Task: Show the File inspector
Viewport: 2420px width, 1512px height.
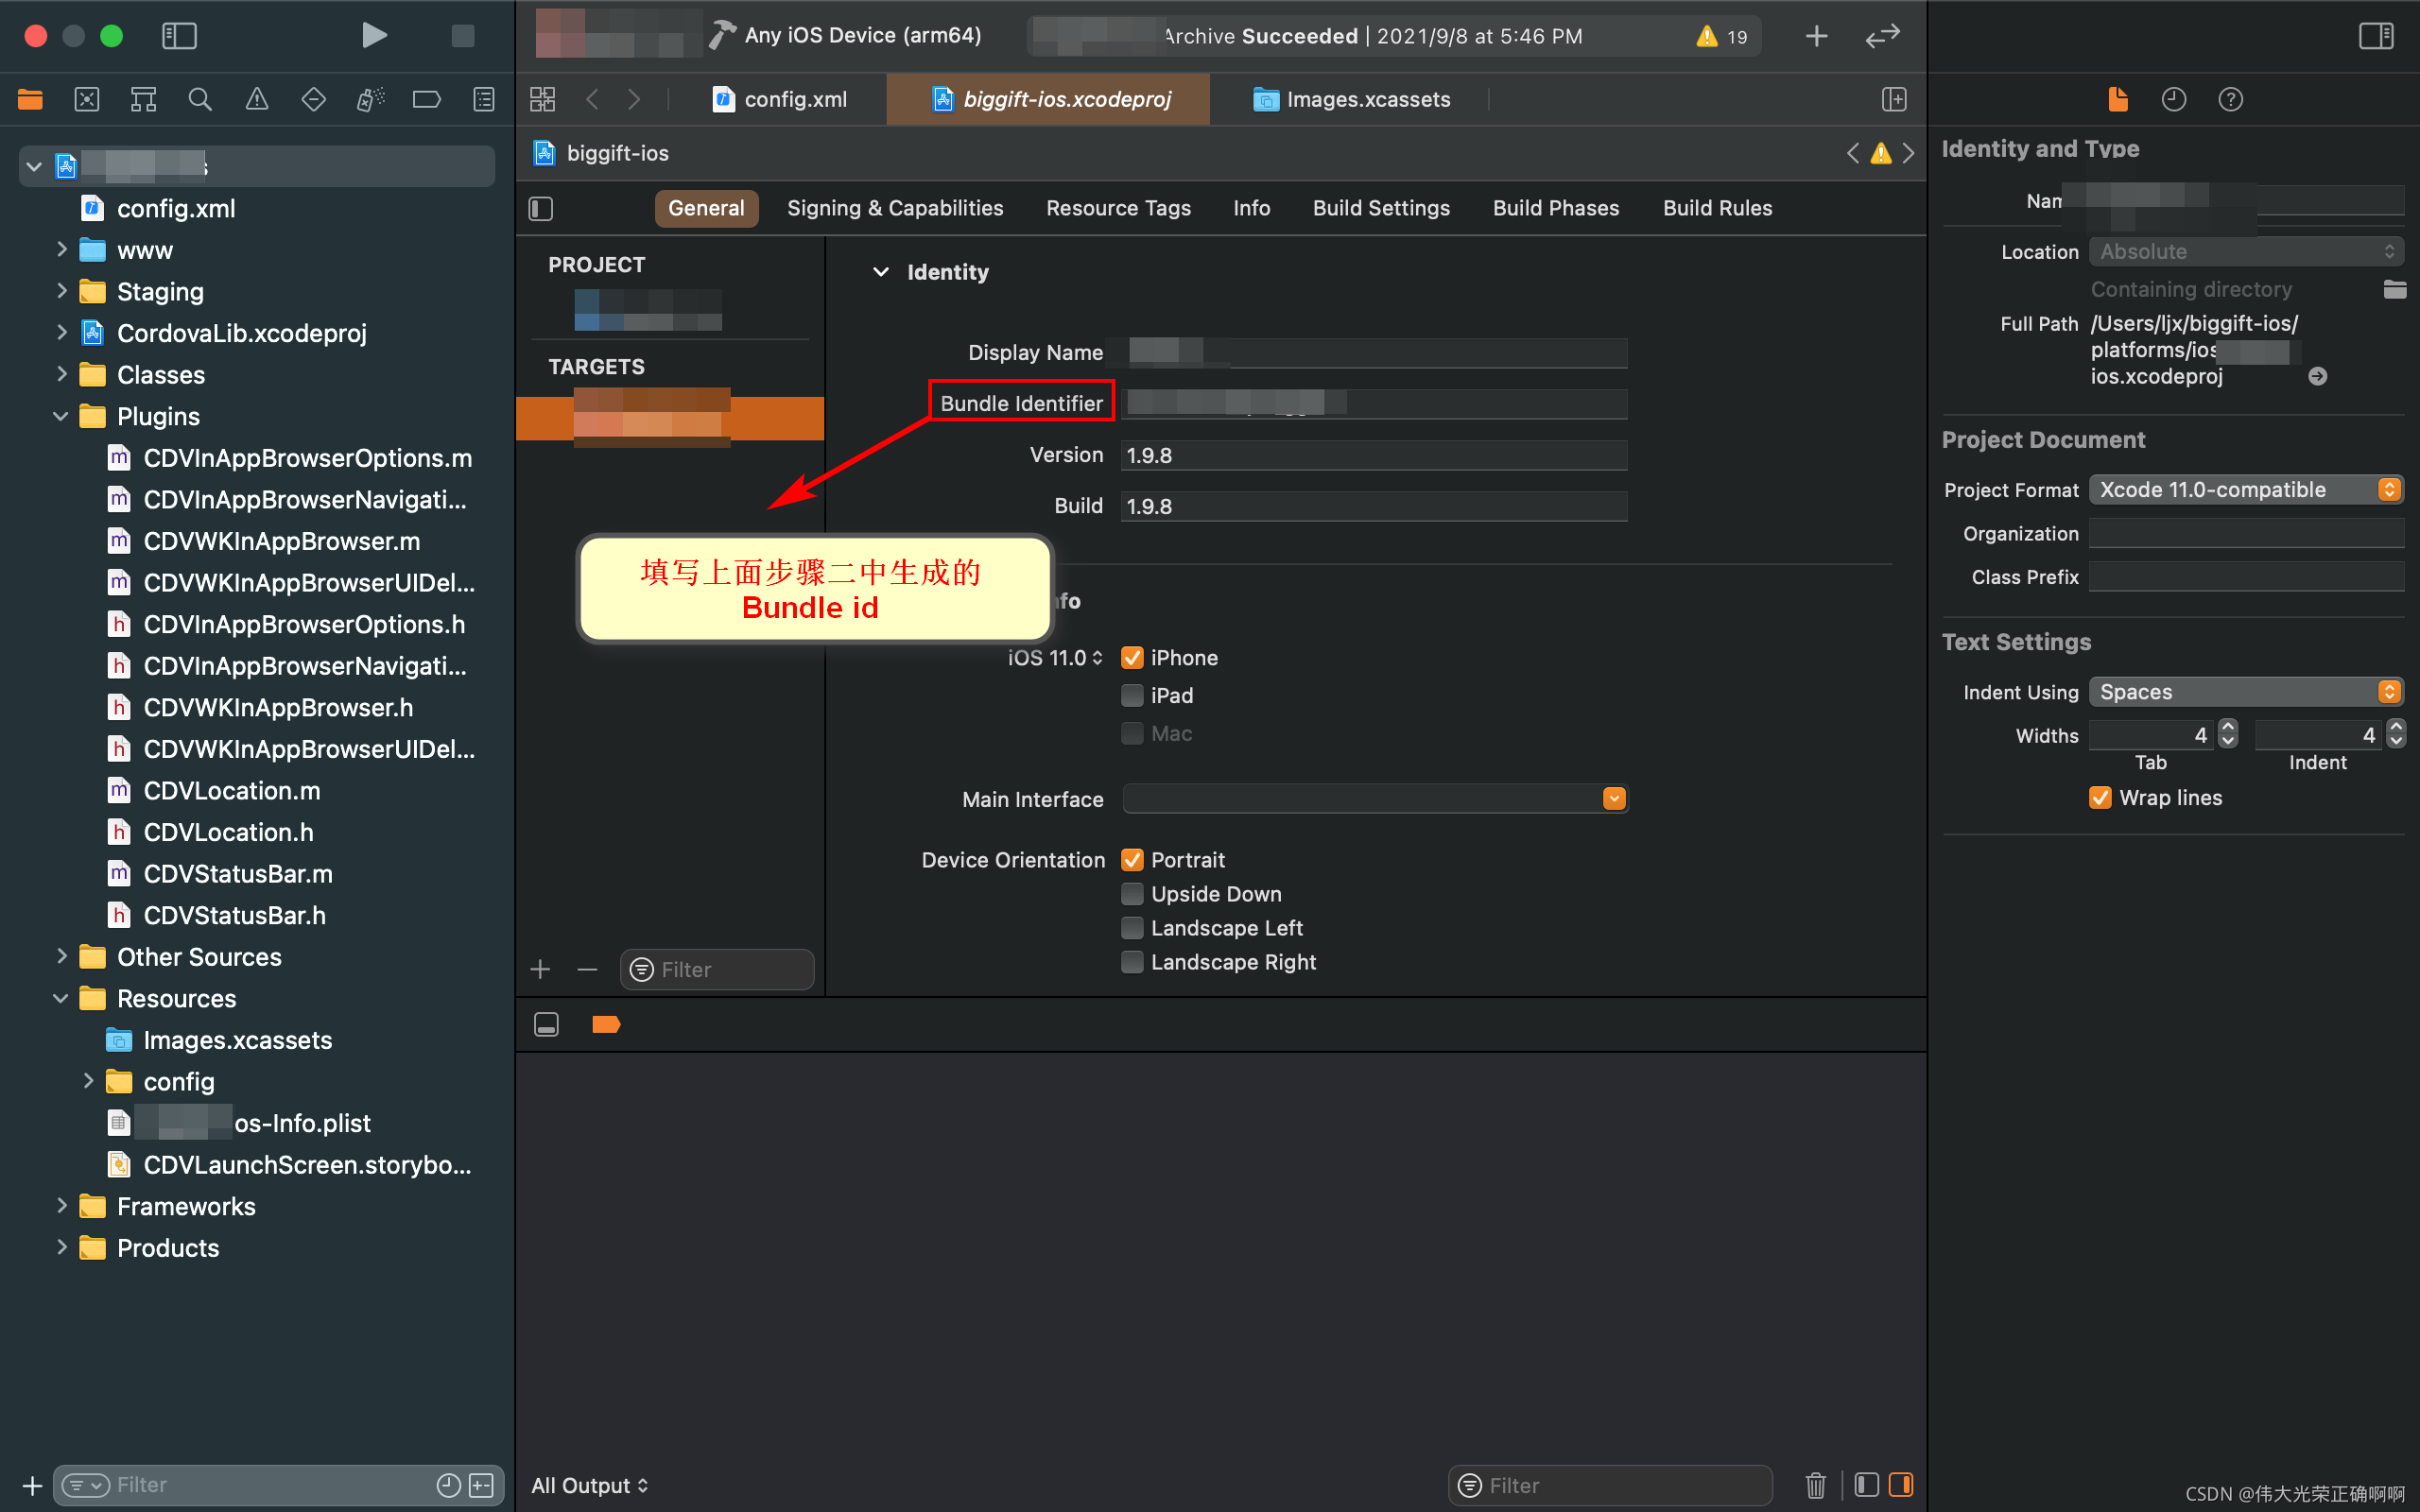Action: point(2117,99)
